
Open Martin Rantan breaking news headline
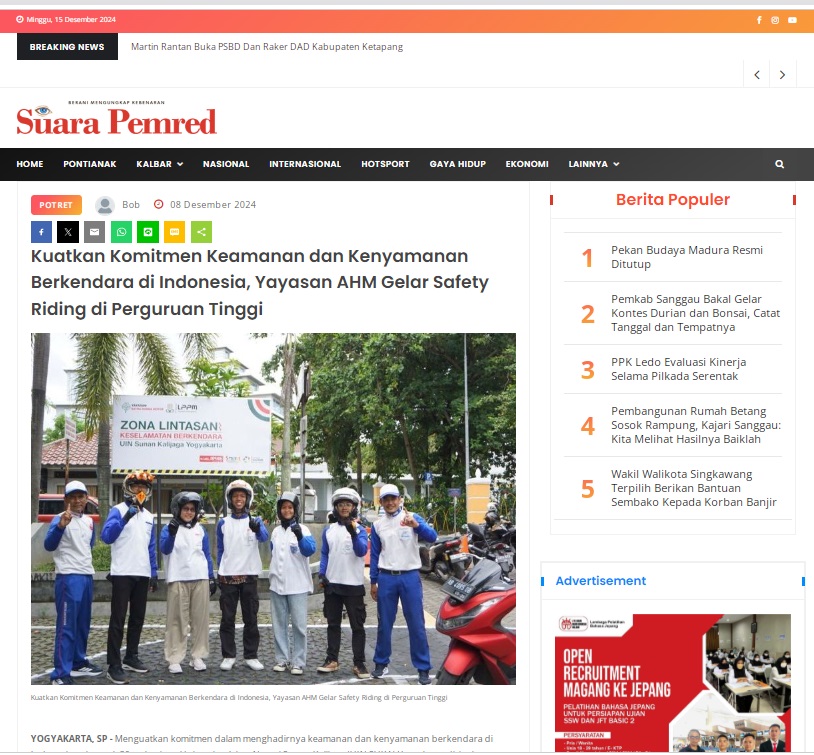[x=267, y=47]
